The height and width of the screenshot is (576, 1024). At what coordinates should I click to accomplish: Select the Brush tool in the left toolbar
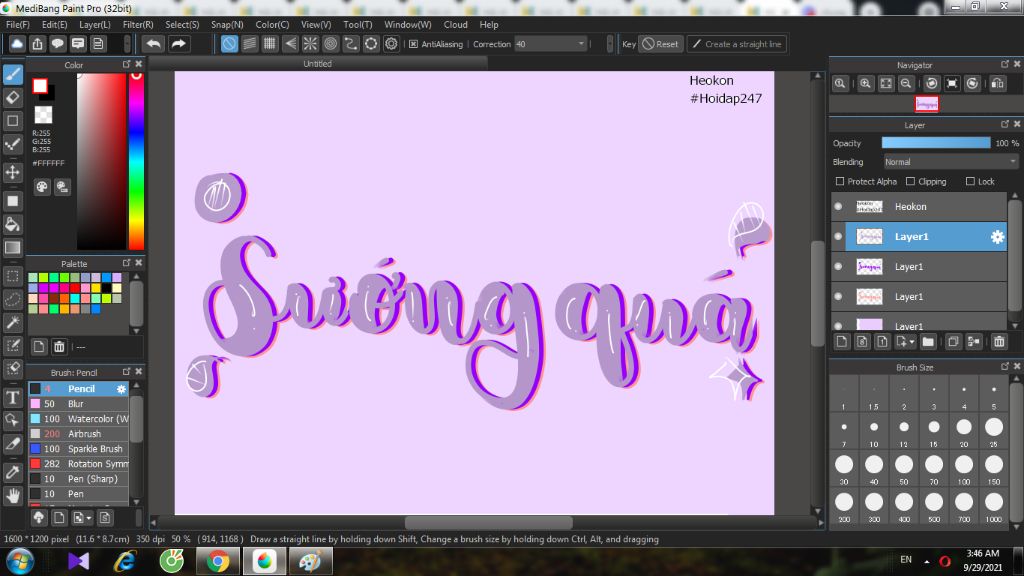(x=12, y=74)
